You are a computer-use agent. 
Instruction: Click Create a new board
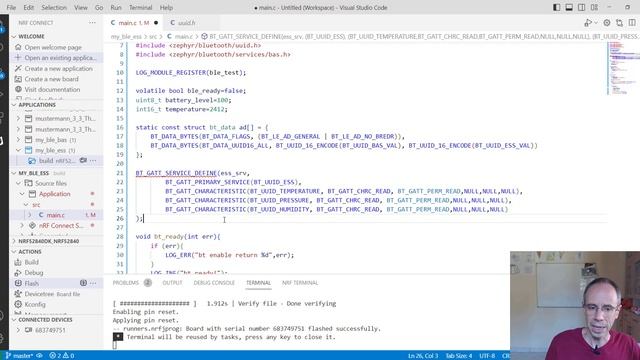[51, 79]
